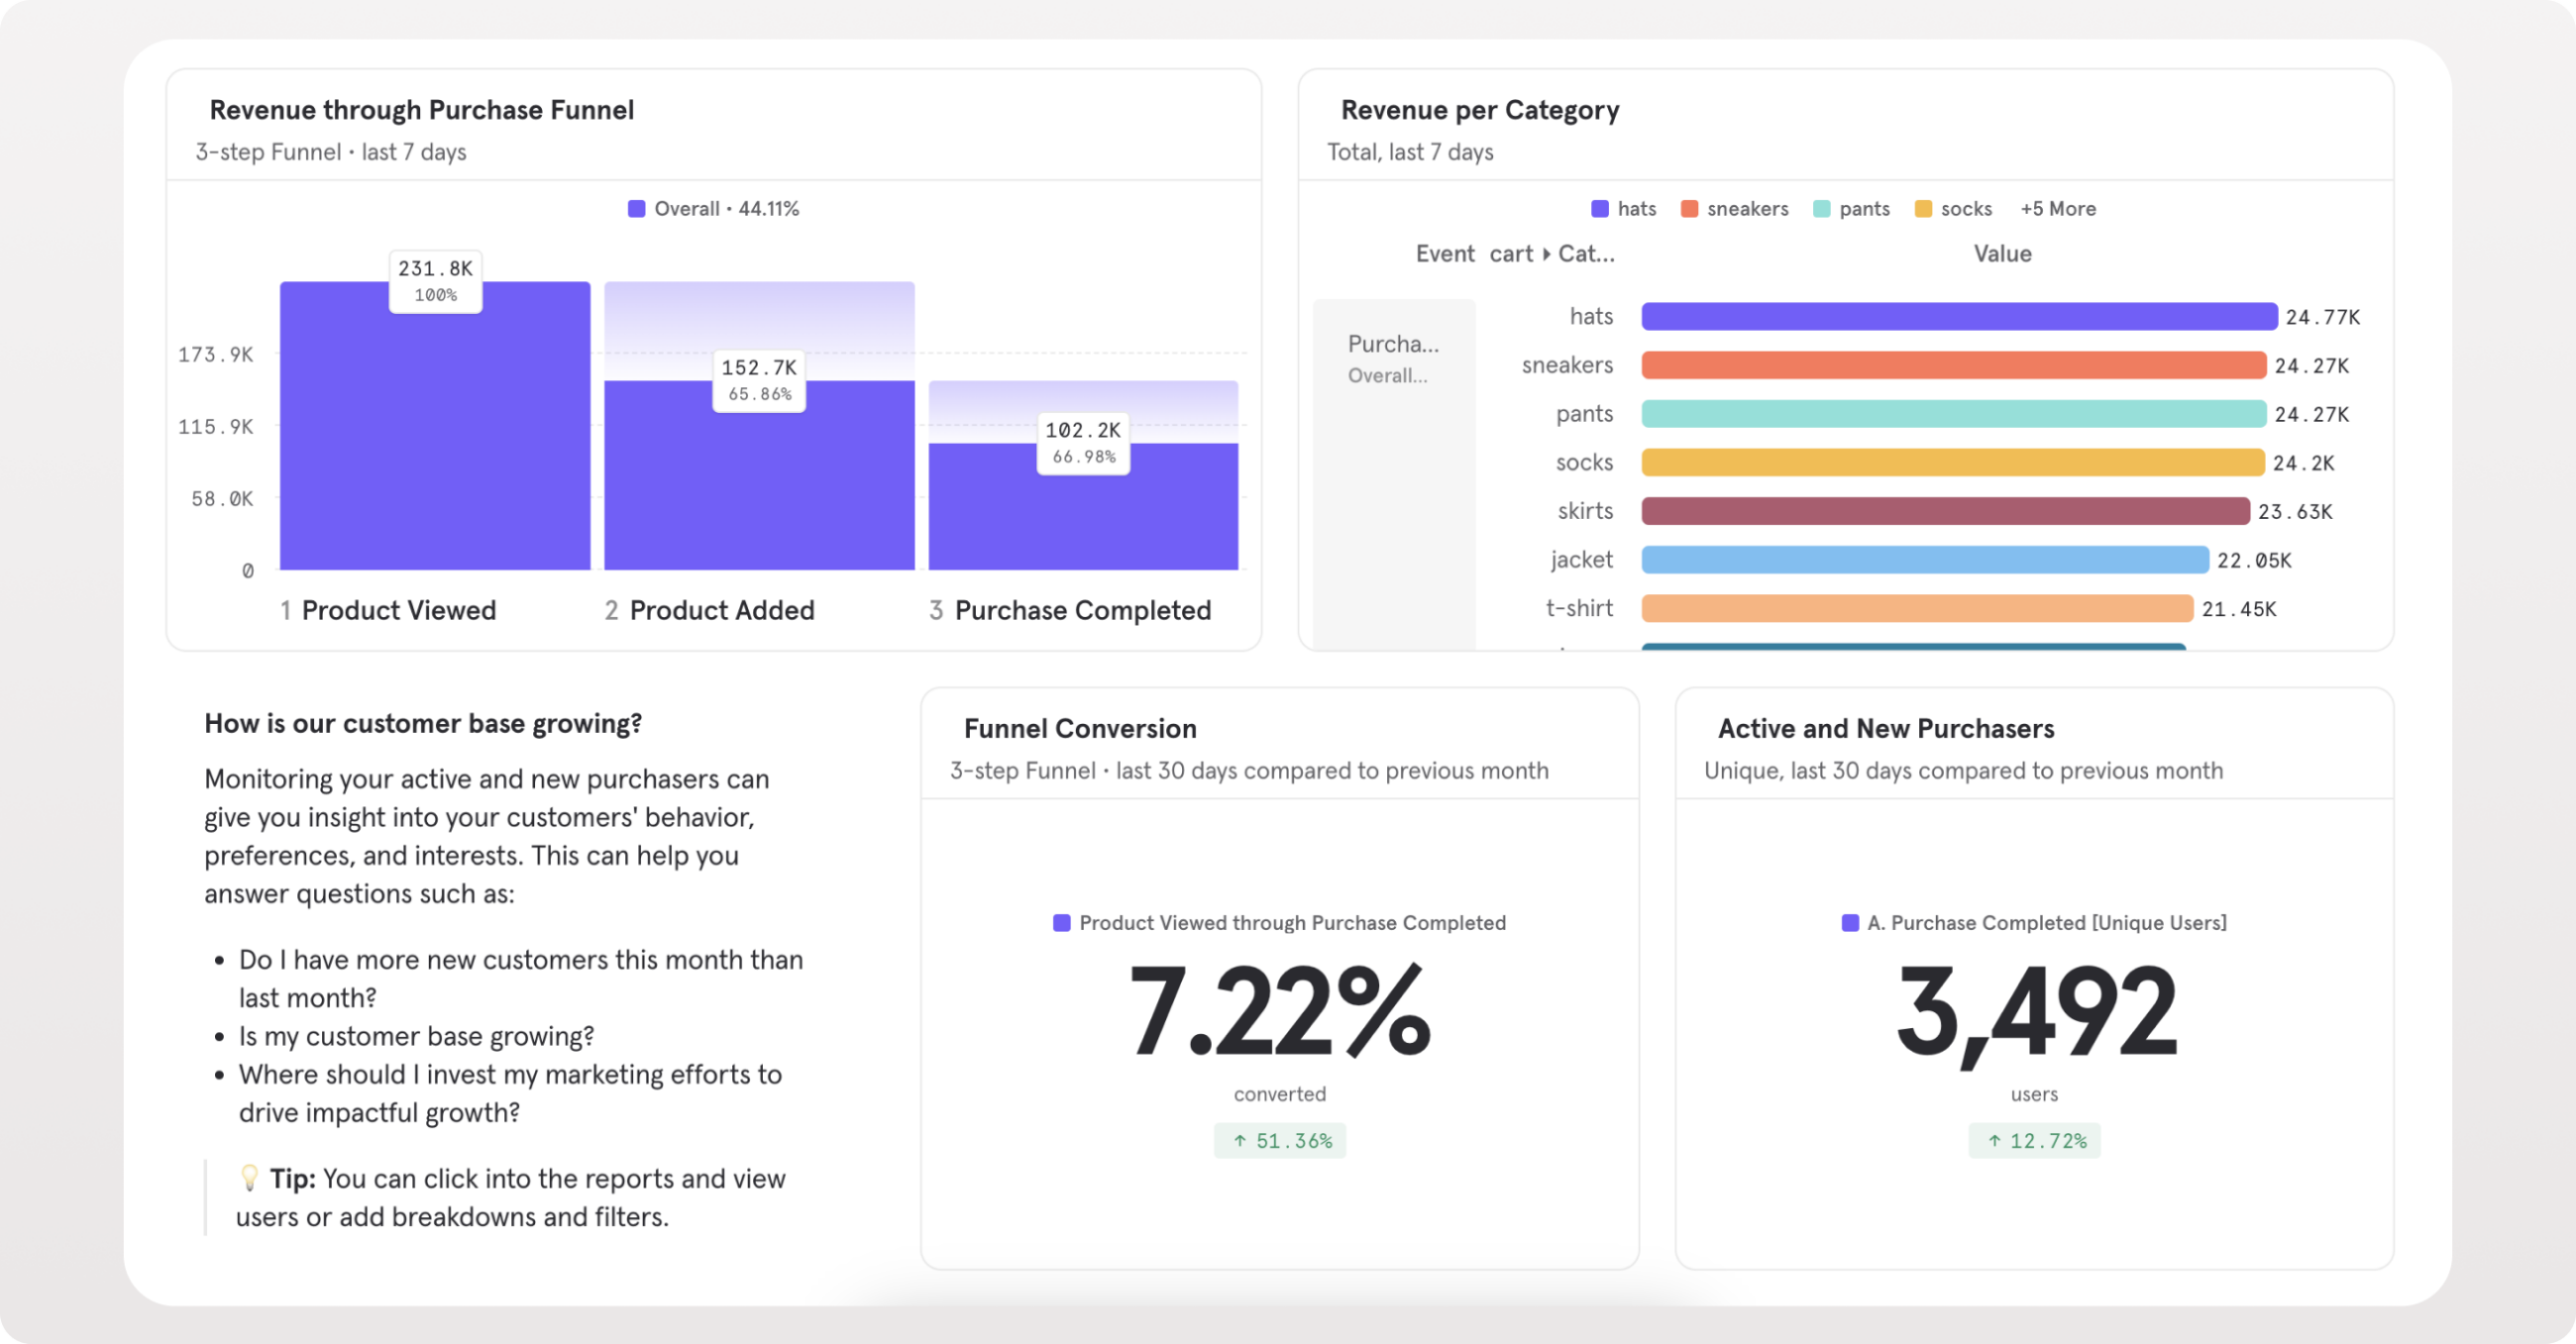Expand the +5 More legend categories
2576x1344 pixels.
pyautogui.click(x=2058, y=208)
